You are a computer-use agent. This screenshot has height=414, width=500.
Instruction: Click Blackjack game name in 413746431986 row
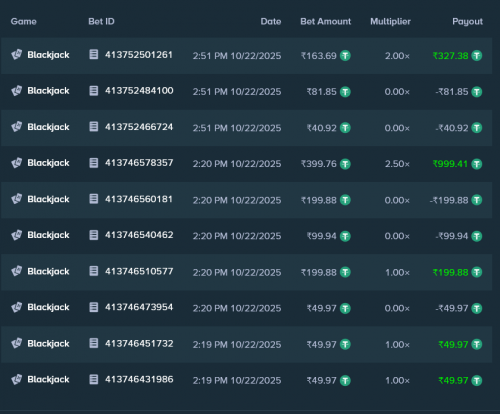(48, 380)
